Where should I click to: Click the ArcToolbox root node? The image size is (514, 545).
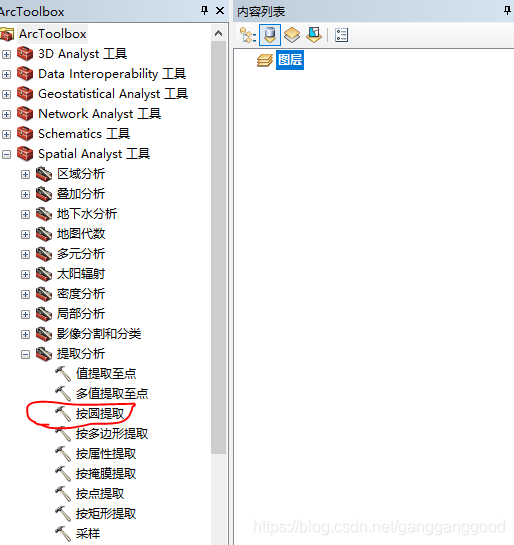click(x=52, y=34)
